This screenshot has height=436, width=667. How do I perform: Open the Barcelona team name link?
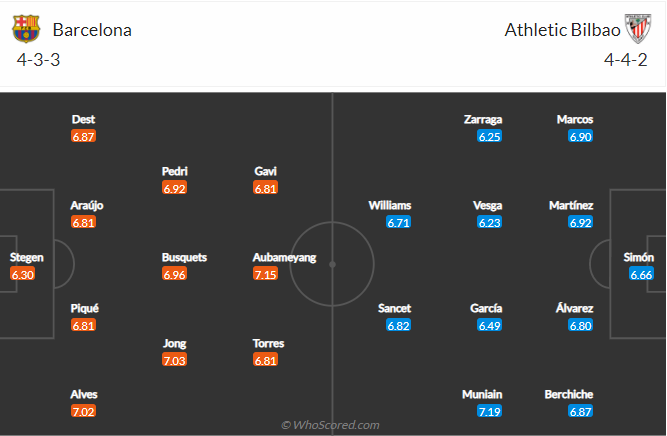click(x=92, y=29)
